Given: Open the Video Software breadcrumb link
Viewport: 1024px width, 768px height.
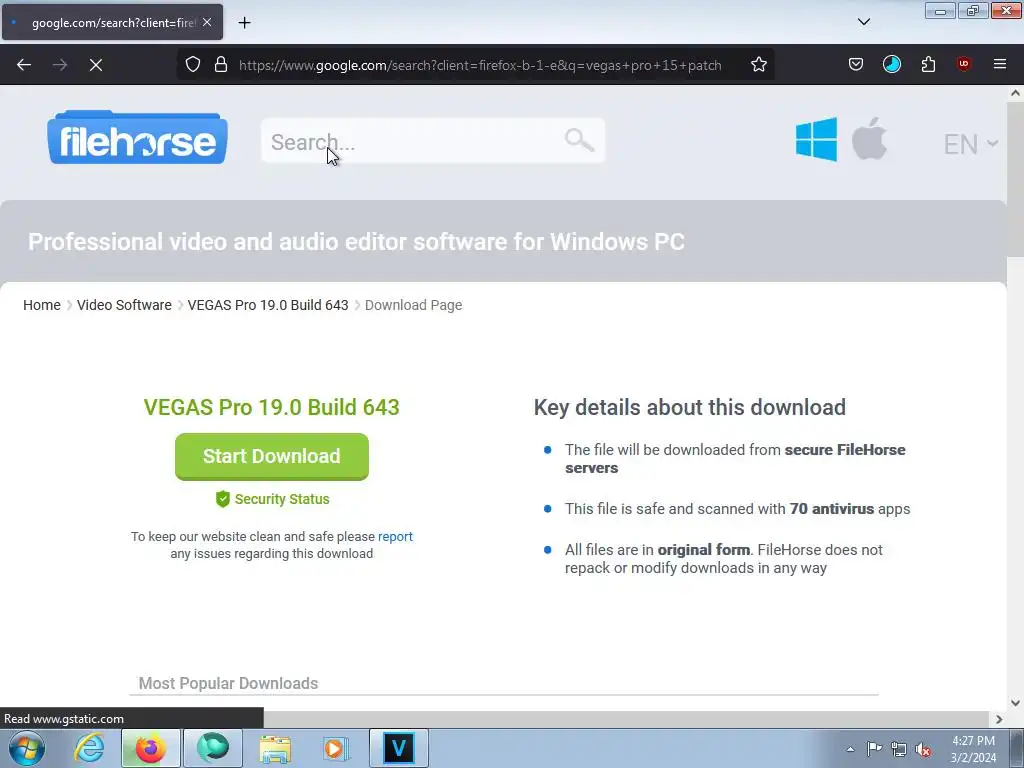Looking at the screenshot, I should point(124,305).
